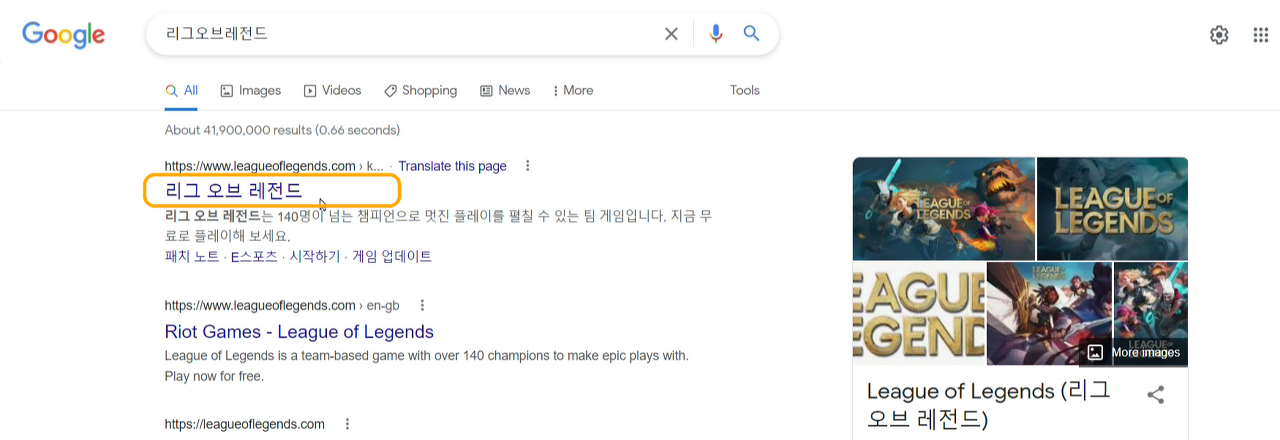Open Riot Games - League of Legends result

coord(299,331)
